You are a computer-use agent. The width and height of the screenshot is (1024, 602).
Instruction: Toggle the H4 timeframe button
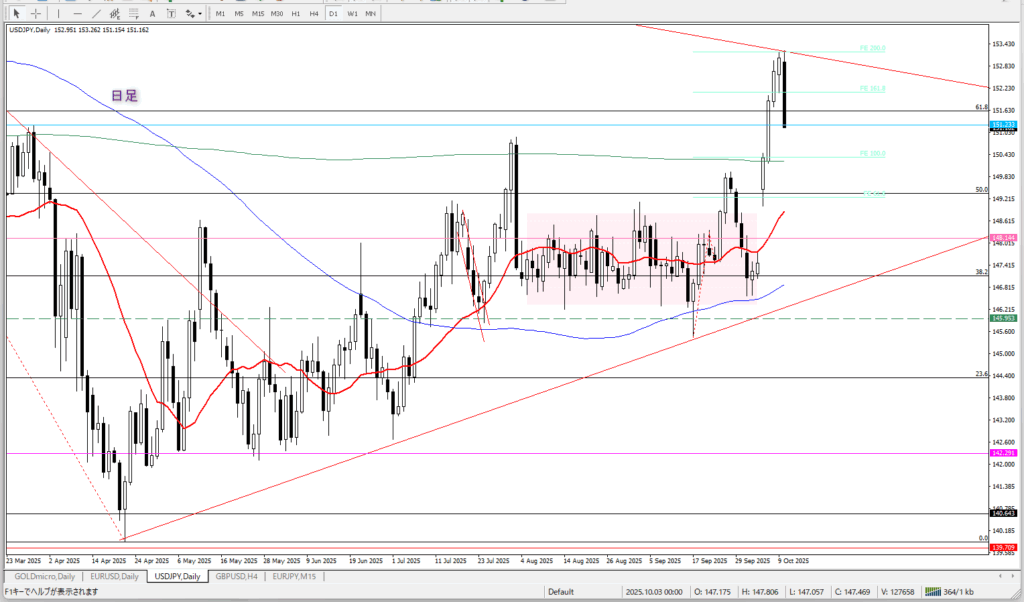point(314,13)
